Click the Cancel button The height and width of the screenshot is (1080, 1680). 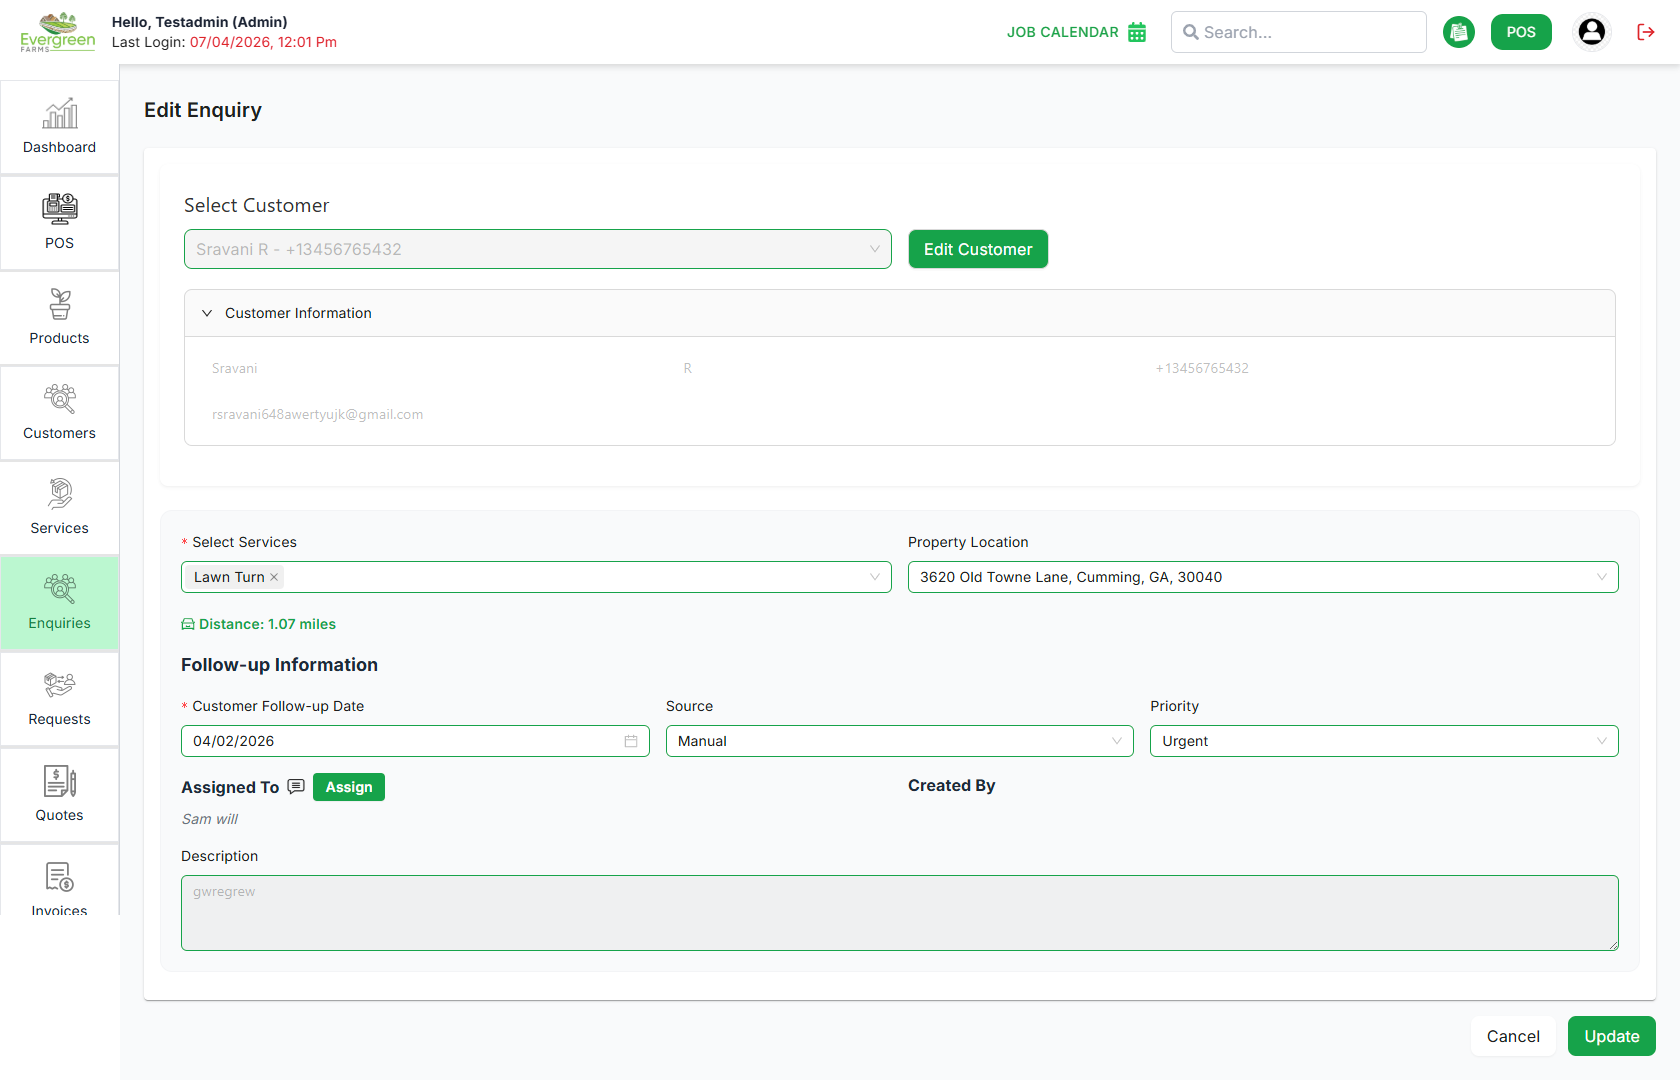tap(1513, 1036)
